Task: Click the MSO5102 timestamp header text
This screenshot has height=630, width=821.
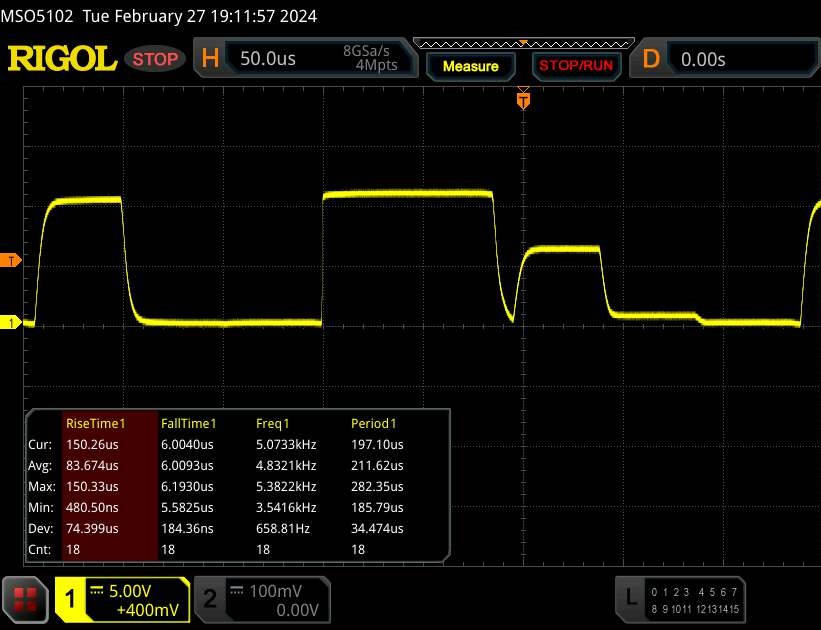Action: coord(159,16)
